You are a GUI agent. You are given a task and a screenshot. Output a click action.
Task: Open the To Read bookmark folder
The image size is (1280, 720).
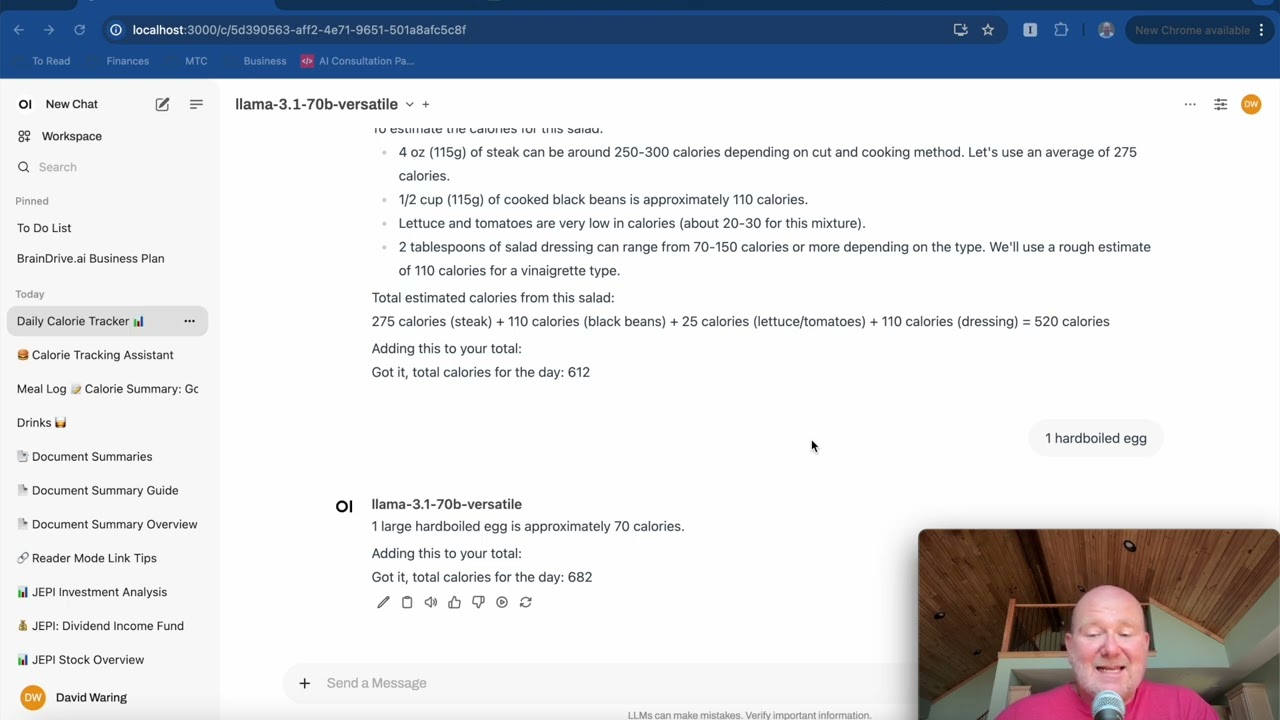[x=50, y=61]
